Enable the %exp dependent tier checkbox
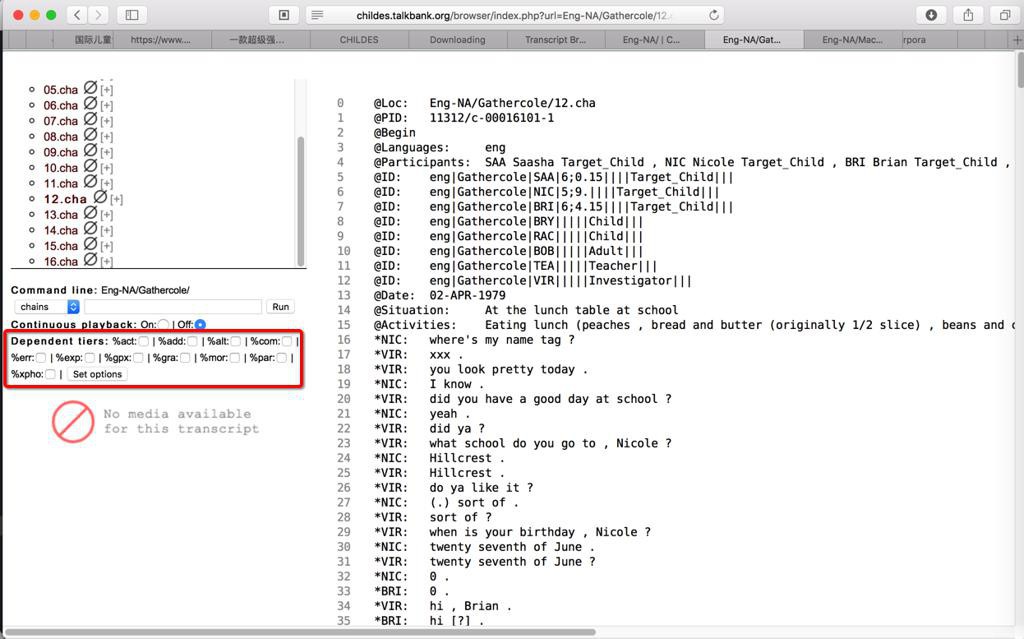This screenshot has width=1024, height=639. coord(89,357)
